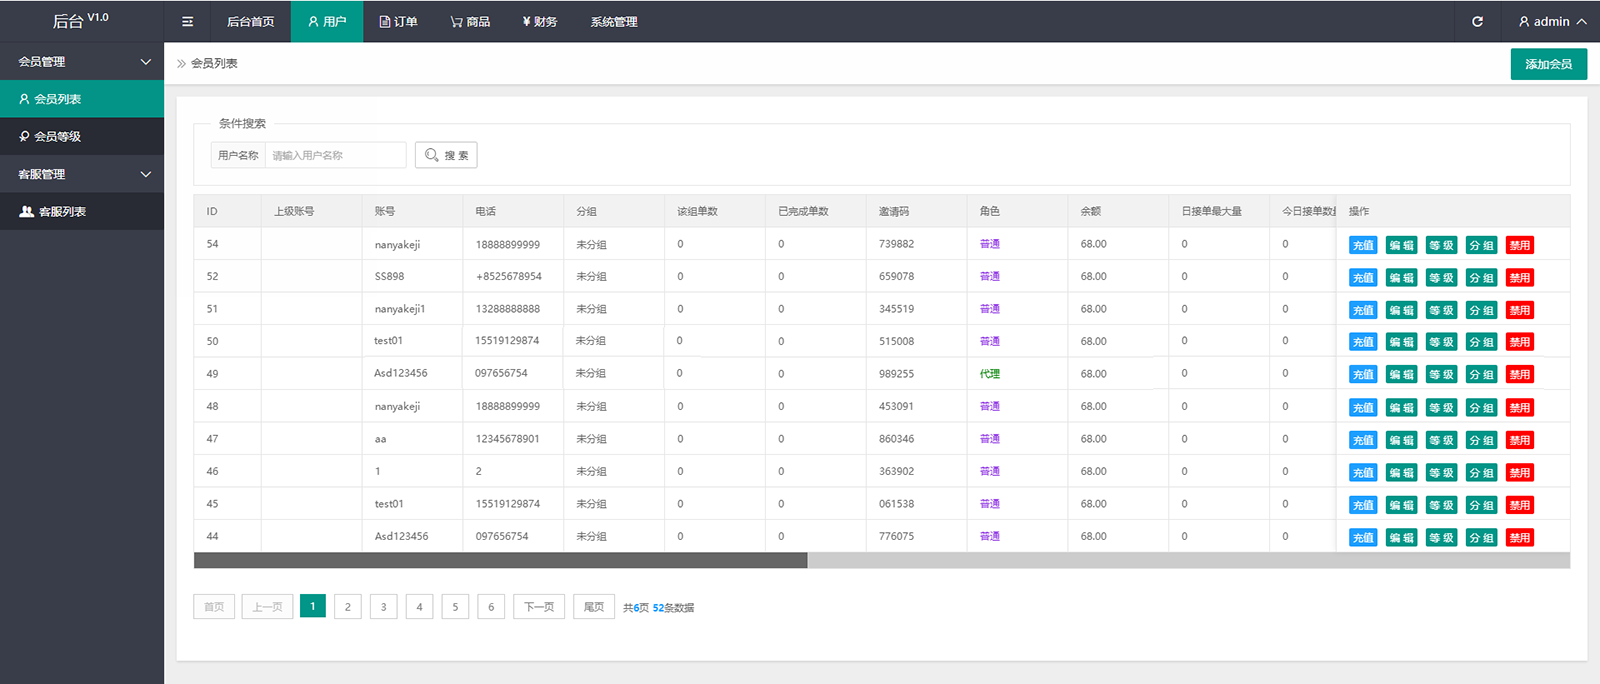Click the 添加会员 button
1600x684 pixels.
[1548, 64]
